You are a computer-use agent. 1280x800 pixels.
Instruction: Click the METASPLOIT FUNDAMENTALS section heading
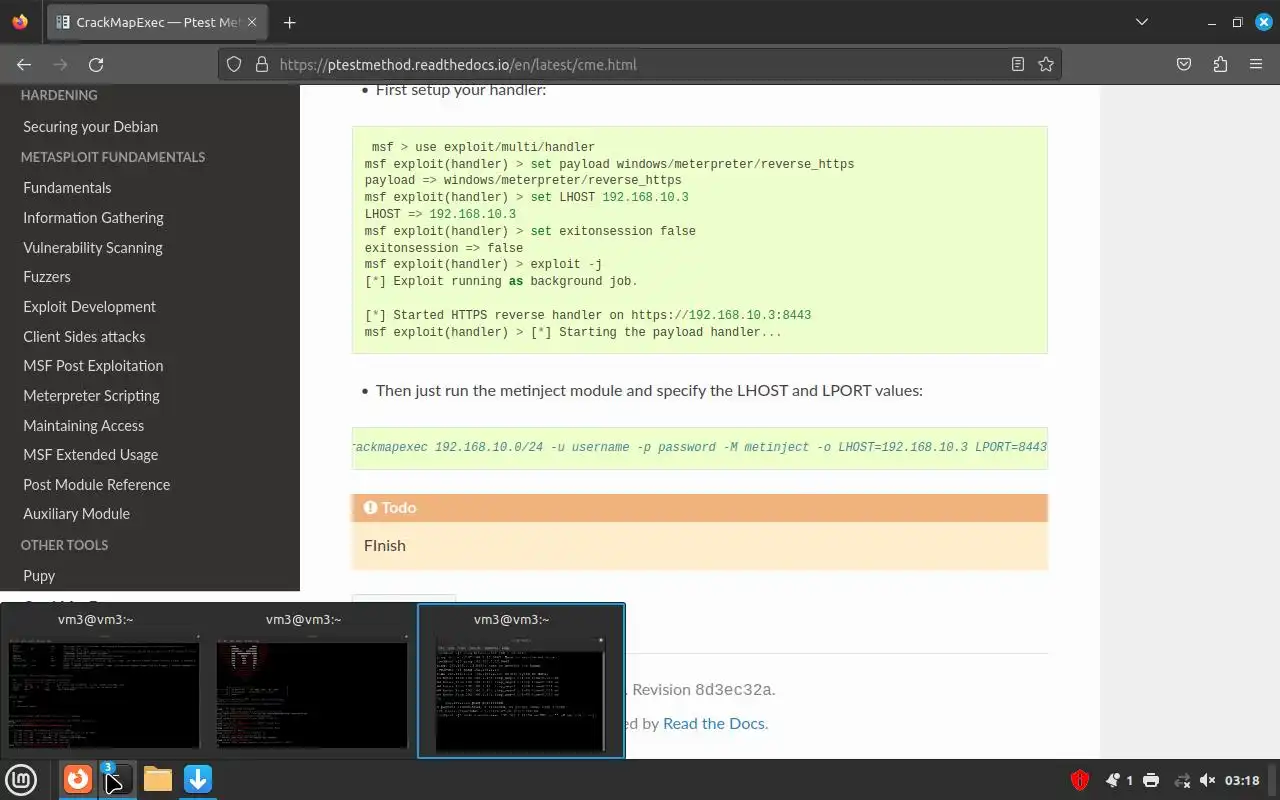pos(113,157)
